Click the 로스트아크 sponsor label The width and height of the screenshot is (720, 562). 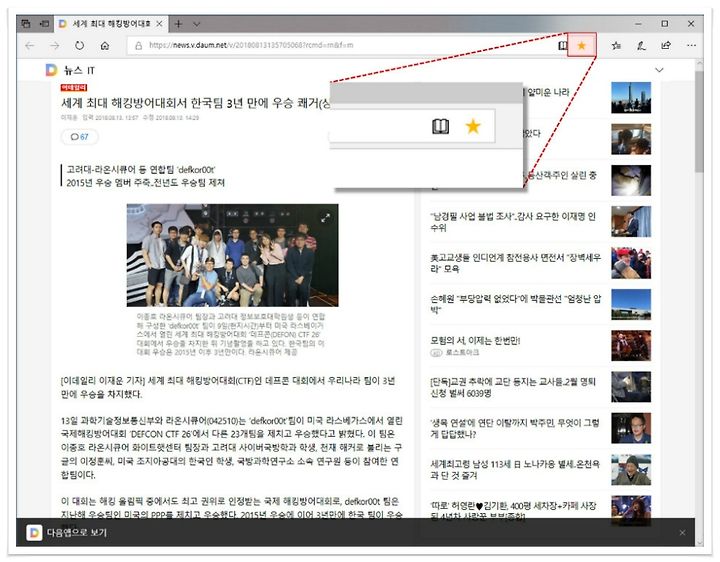(x=462, y=353)
